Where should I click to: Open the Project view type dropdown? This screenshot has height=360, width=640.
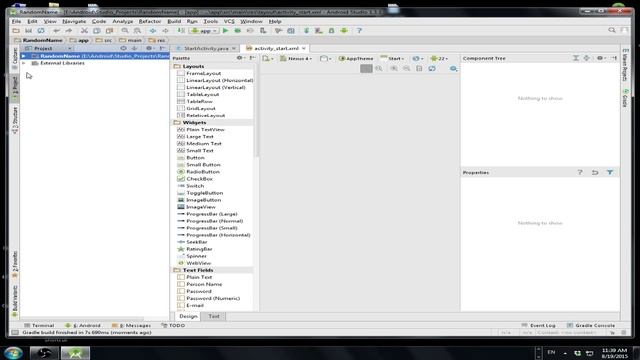[49, 48]
